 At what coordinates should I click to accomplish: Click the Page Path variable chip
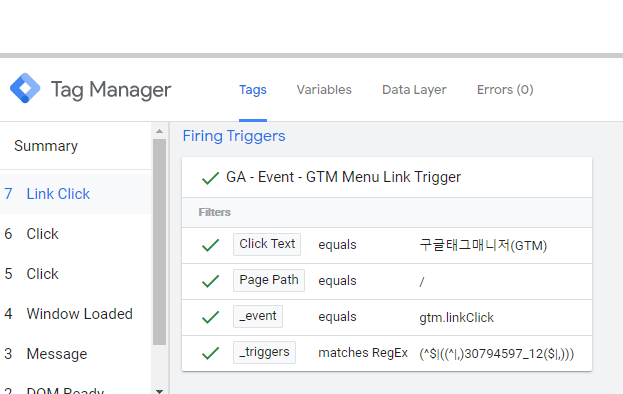click(x=269, y=280)
